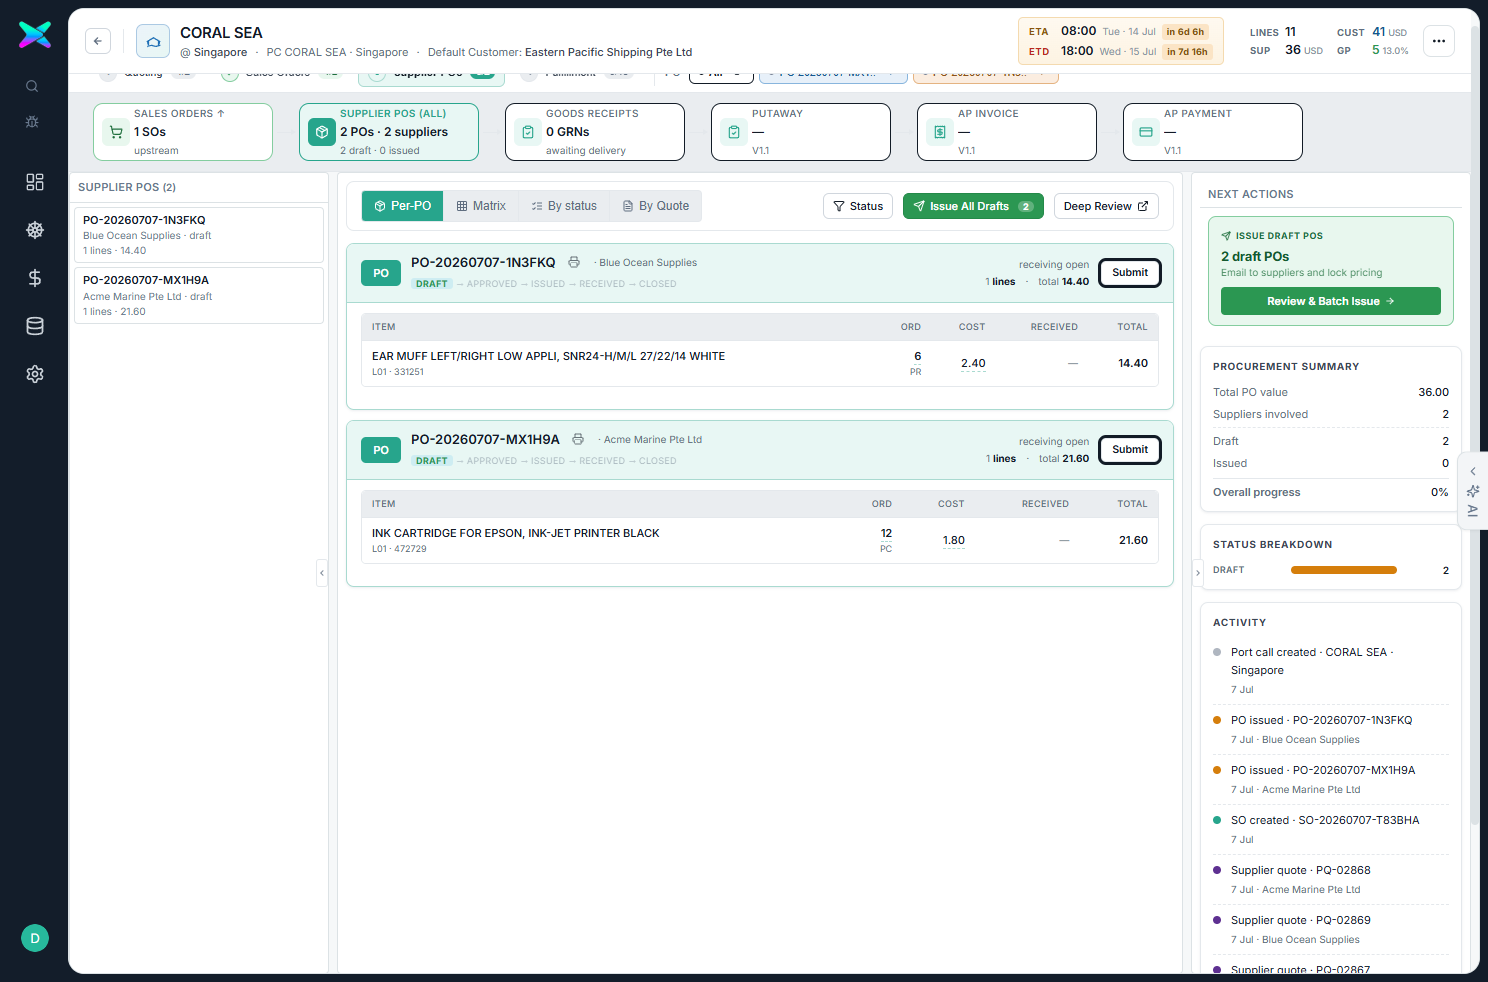Screen dimensions: 1488x982
Task: Open the dashboard grid icon in the sidebar
Action: [35, 181]
